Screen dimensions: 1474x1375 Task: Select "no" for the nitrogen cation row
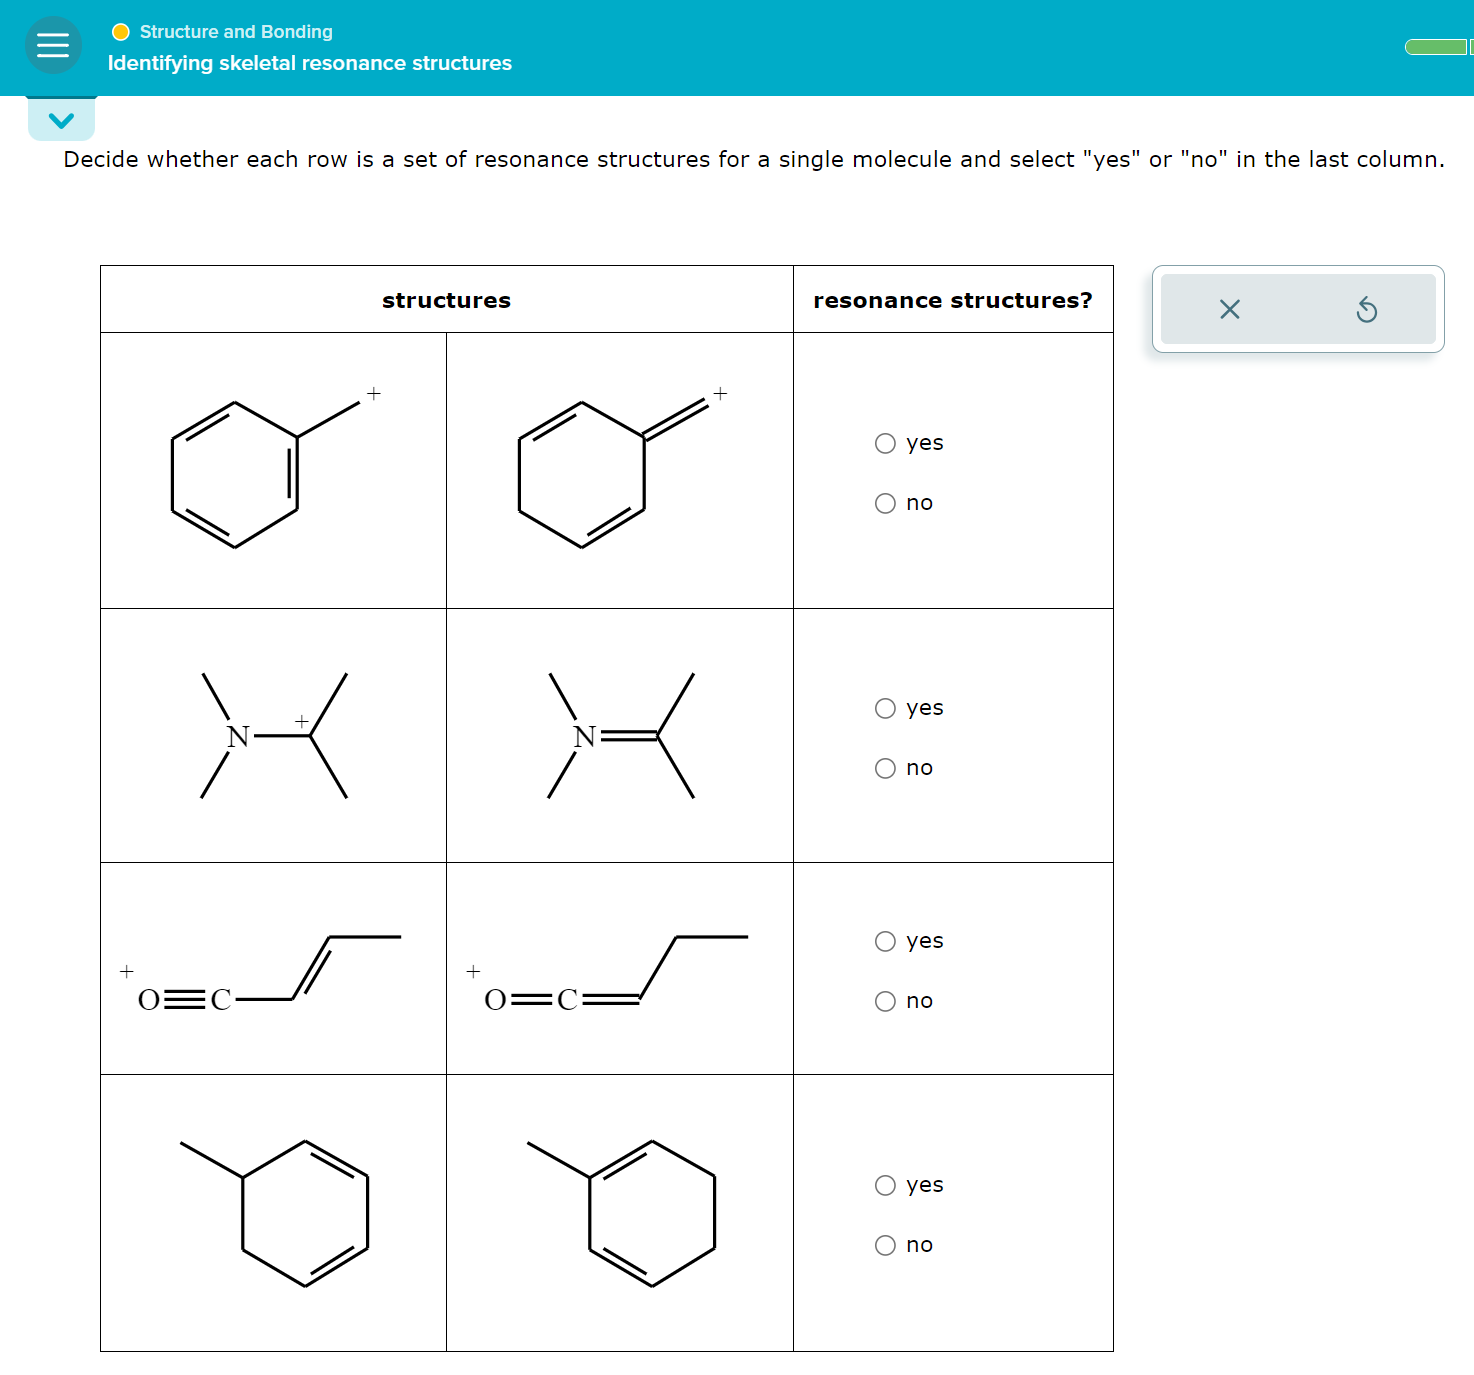coord(884,768)
